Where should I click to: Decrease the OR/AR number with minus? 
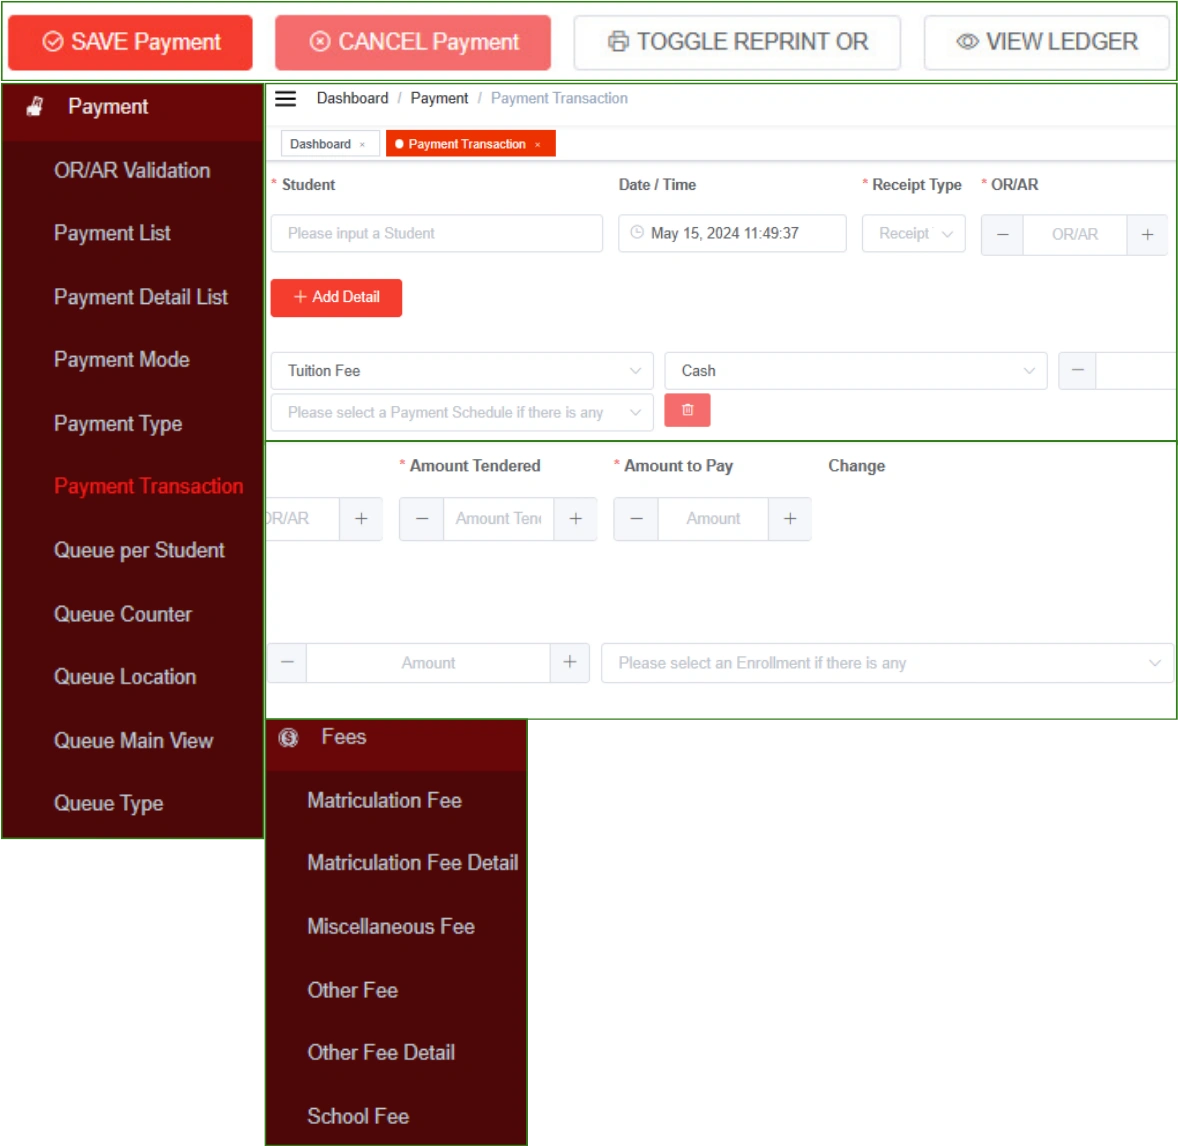click(x=1002, y=234)
